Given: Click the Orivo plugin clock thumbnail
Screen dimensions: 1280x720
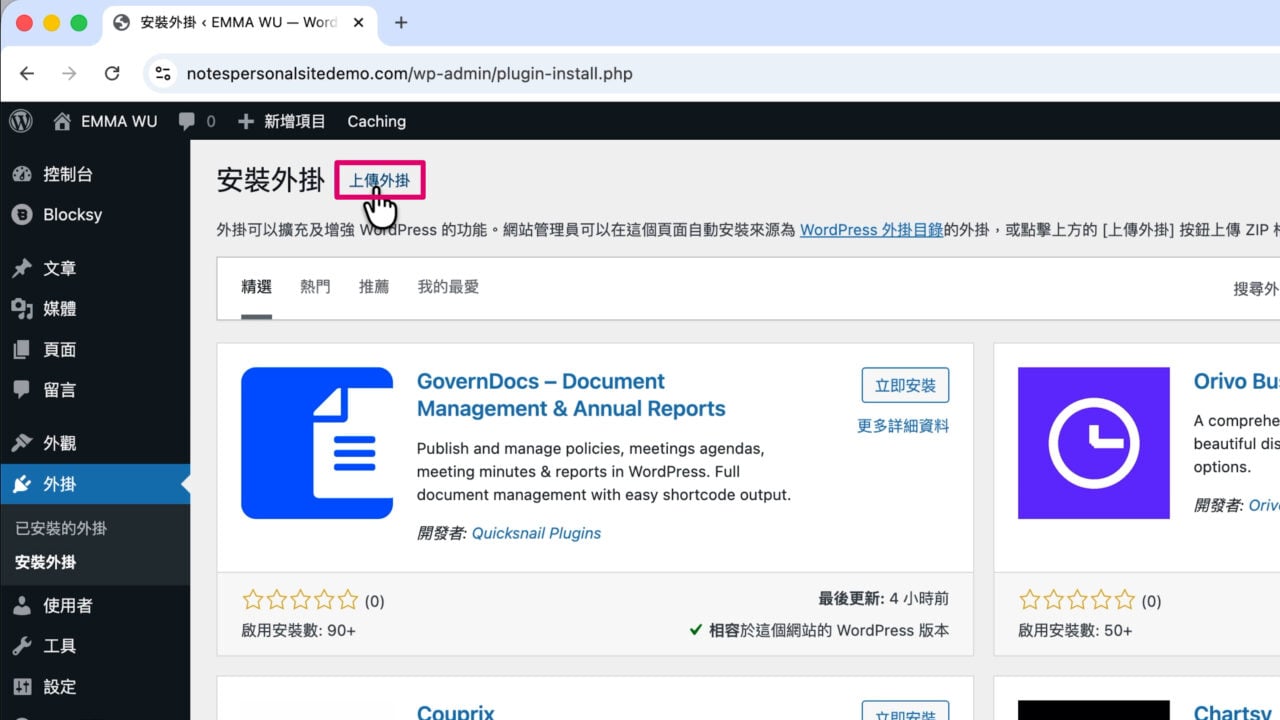Looking at the screenshot, I should click(x=1094, y=443).
